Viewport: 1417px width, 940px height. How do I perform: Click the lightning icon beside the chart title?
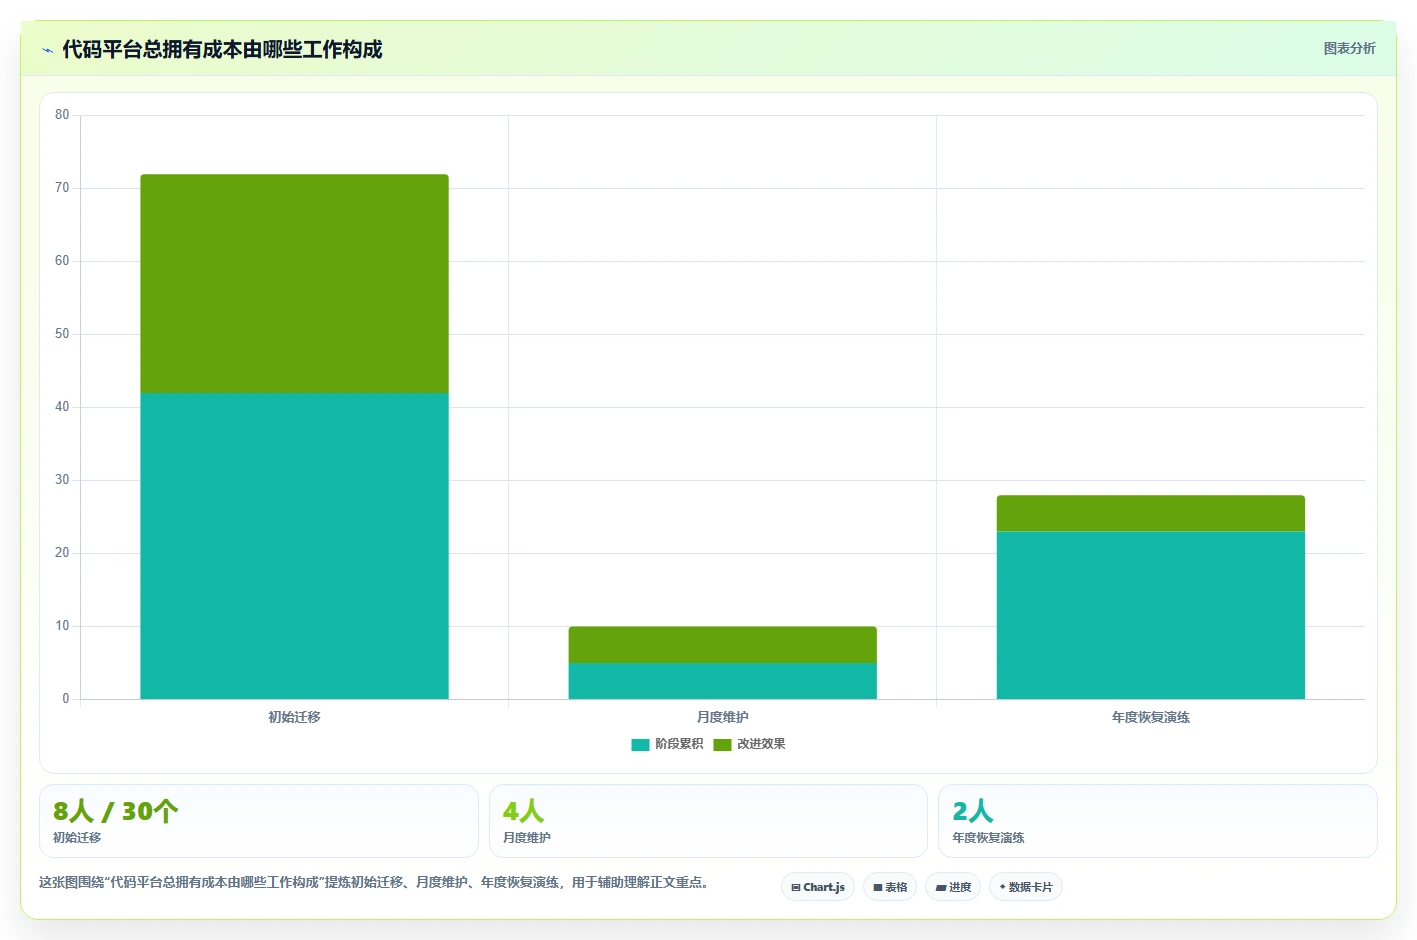point(47,50)
